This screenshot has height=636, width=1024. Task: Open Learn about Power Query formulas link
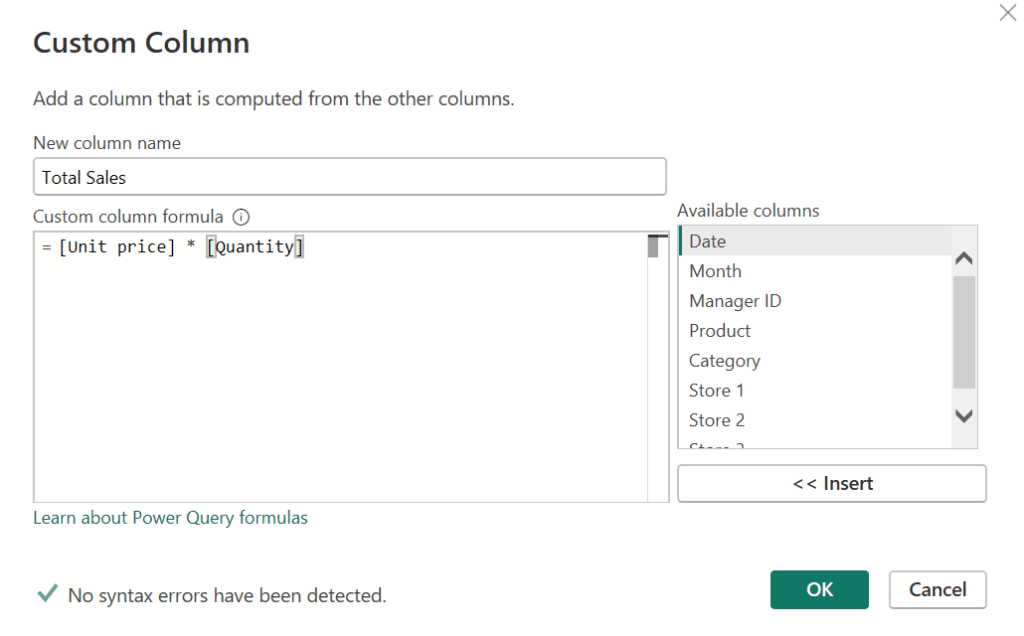(x=170, y=518)
